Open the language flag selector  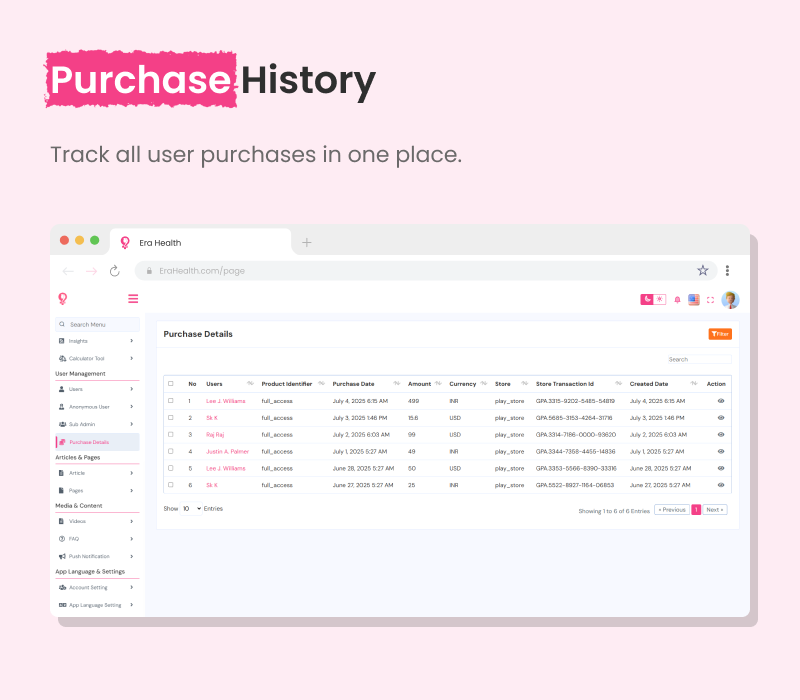694,299
